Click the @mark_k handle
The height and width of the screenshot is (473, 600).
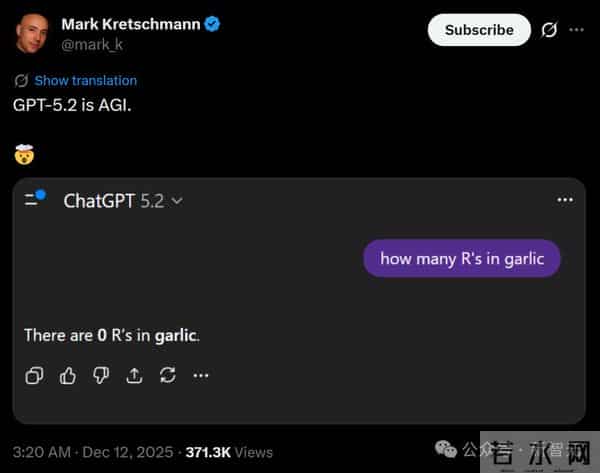93,44
